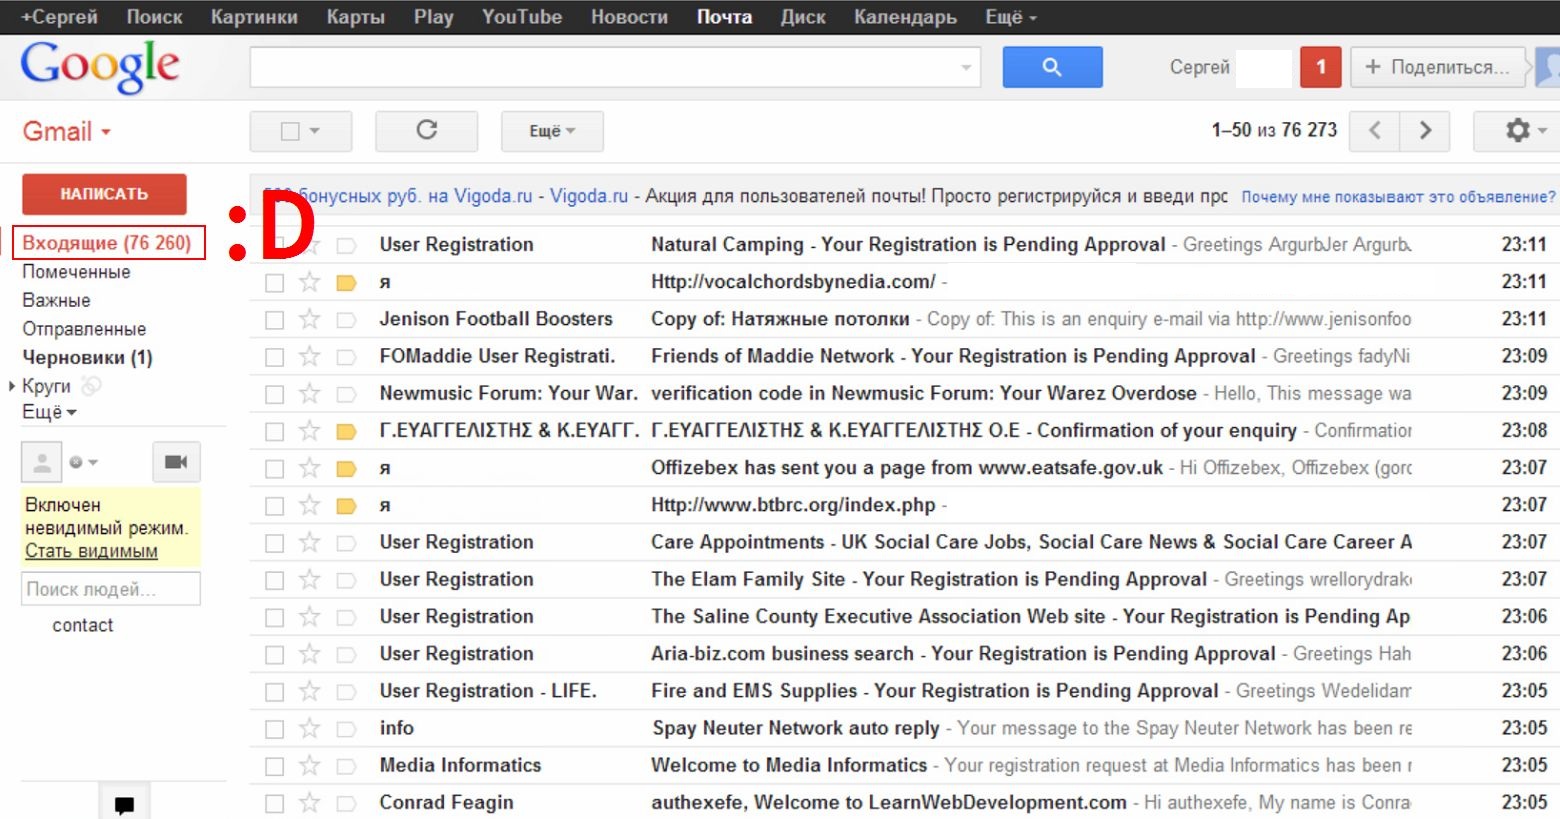Image resolution: width=1560 pixels, height=819 pixels.
Task: Go to YouTube from the top bar
Action: pos(522,17)
